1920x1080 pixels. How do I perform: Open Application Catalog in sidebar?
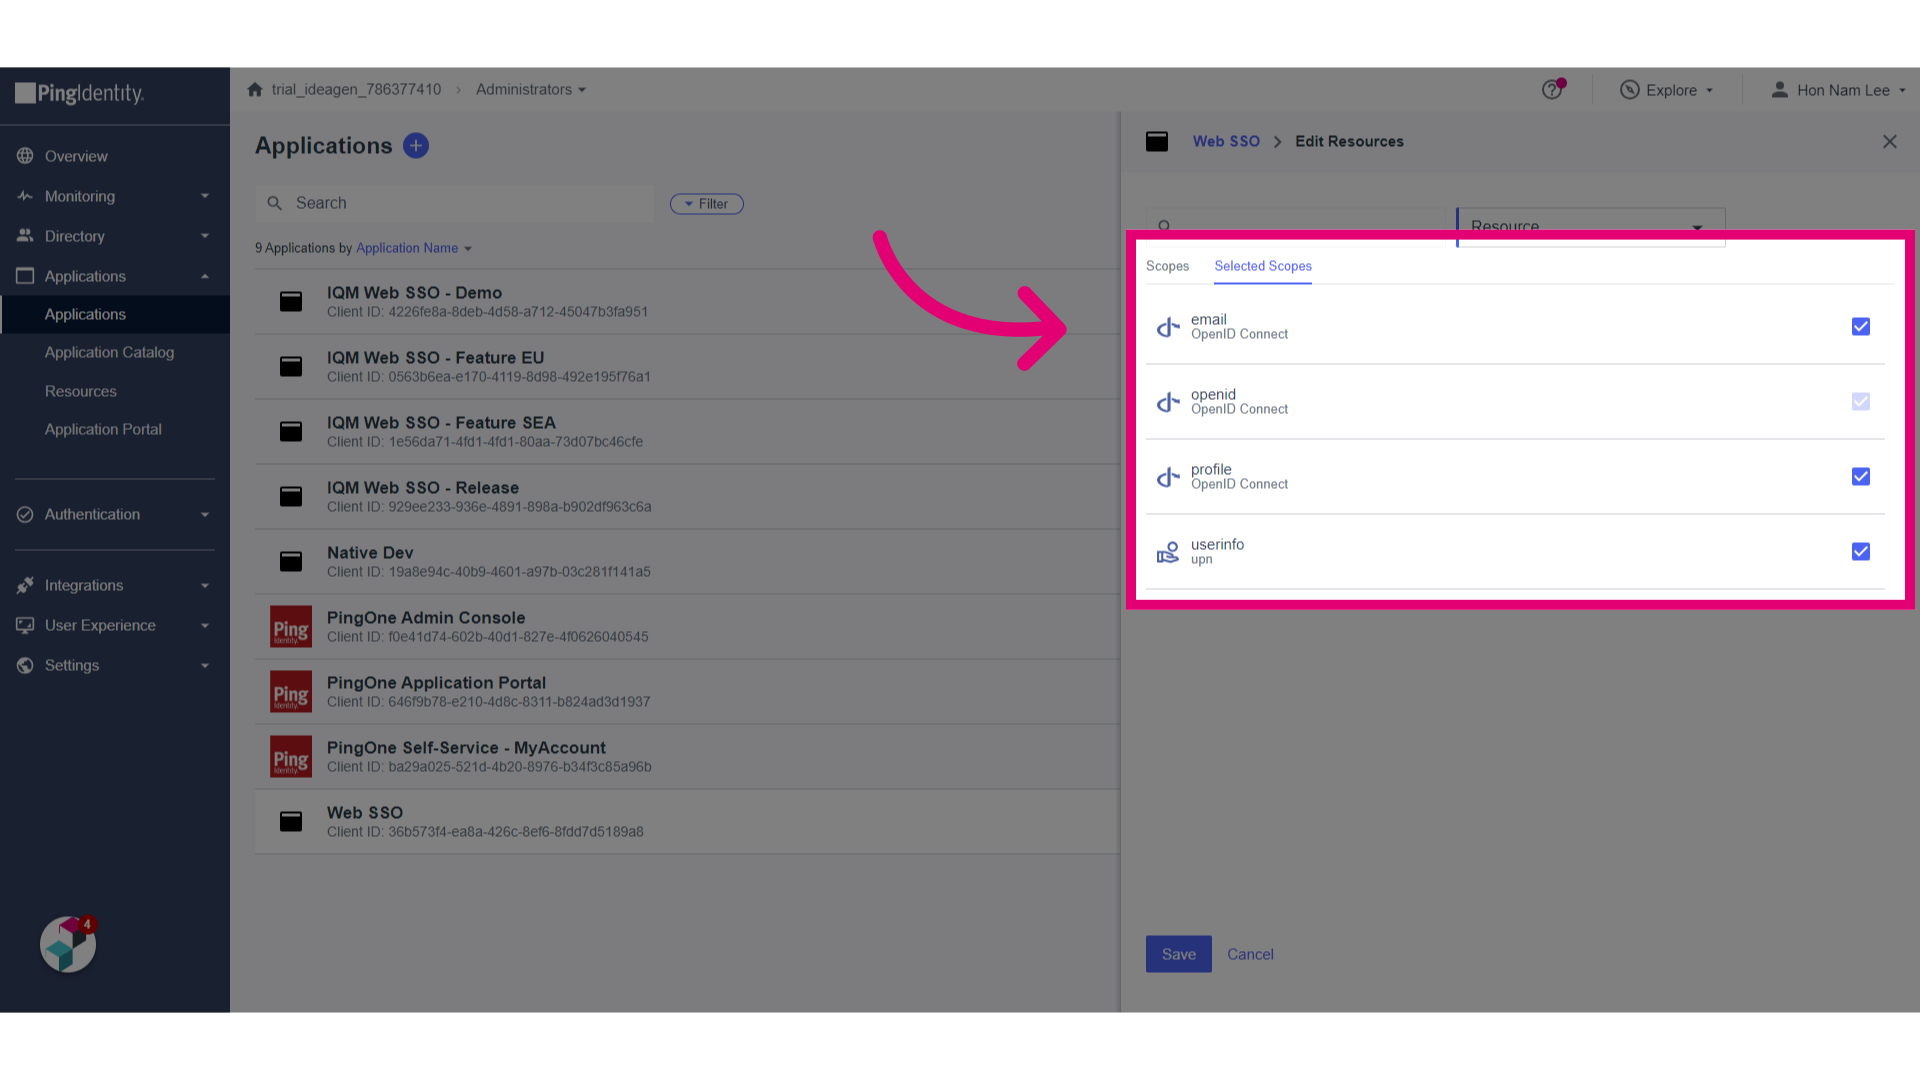[x=109, y=352]
